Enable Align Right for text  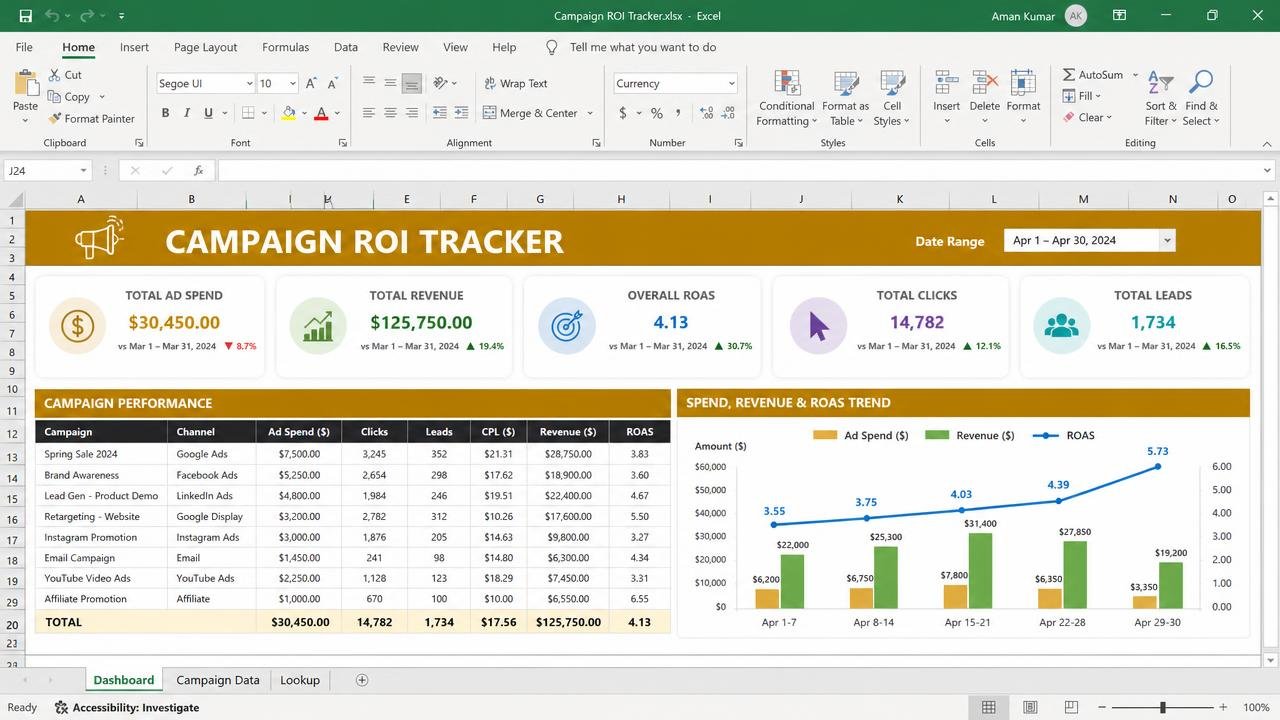pos(411,113)
